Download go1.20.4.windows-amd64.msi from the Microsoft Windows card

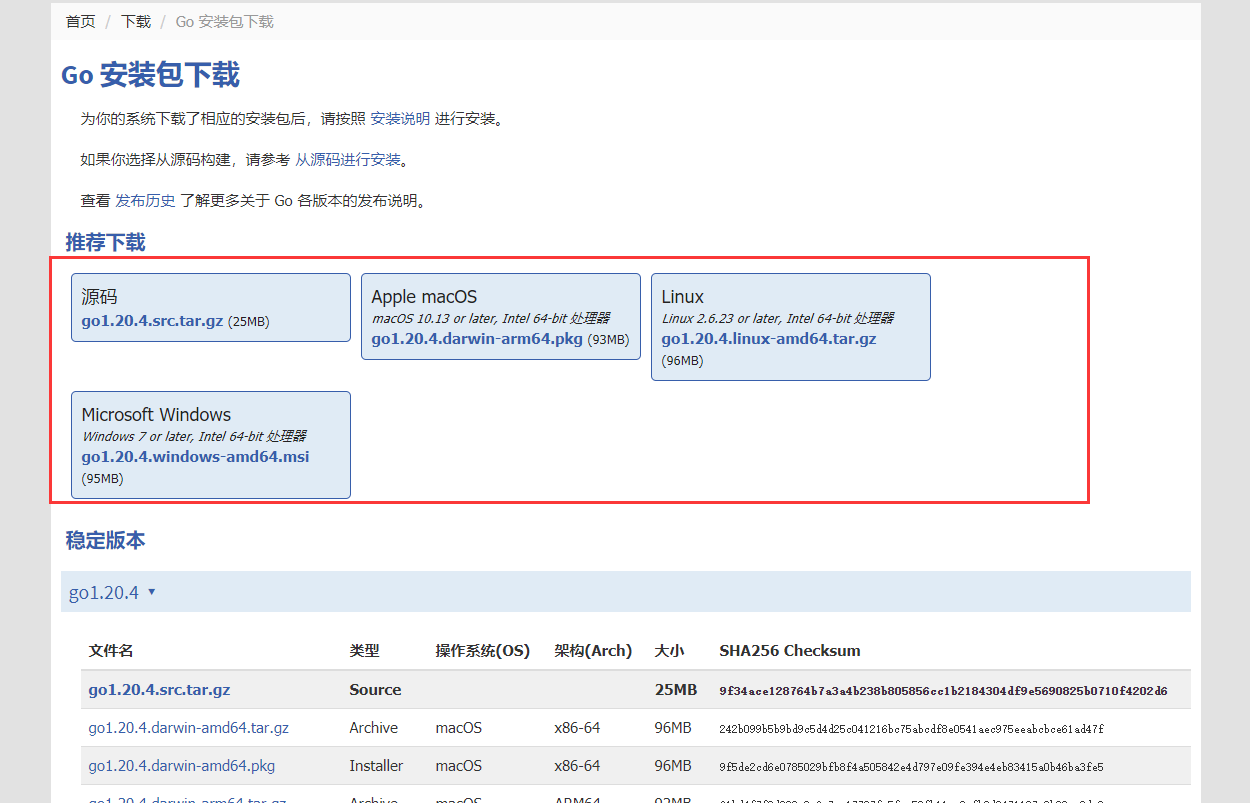pyautogui.click(x=195, y=457)
